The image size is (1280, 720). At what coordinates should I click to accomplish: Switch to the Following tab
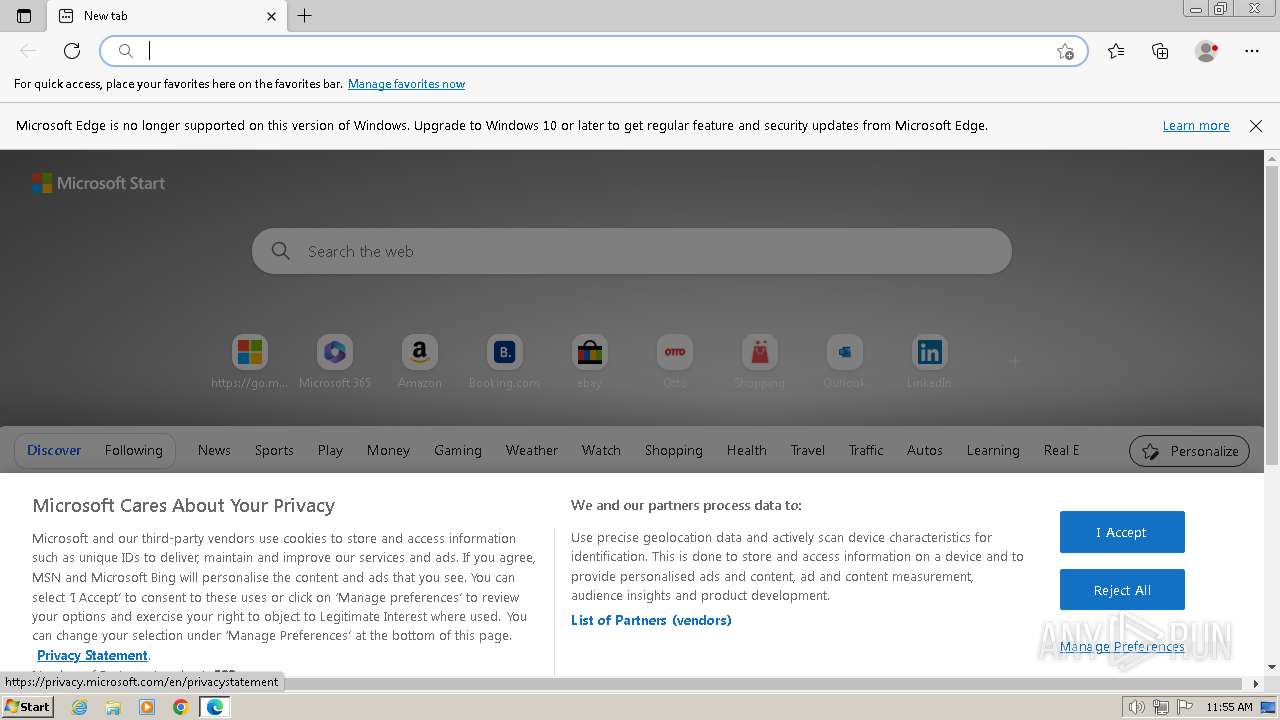[x=134, y=451]
